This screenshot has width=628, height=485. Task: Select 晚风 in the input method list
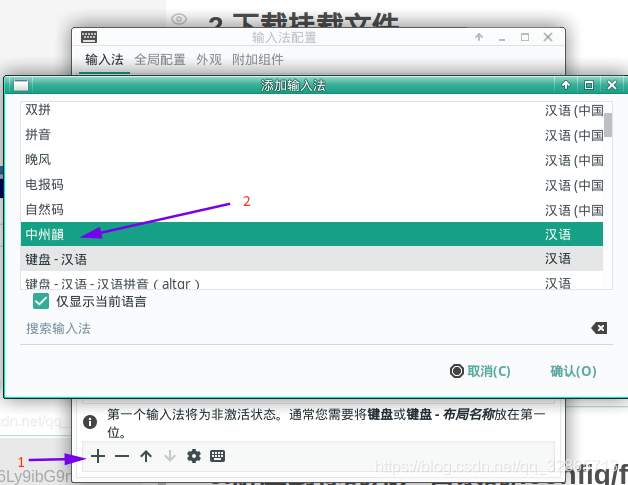[x=312, y=159]
